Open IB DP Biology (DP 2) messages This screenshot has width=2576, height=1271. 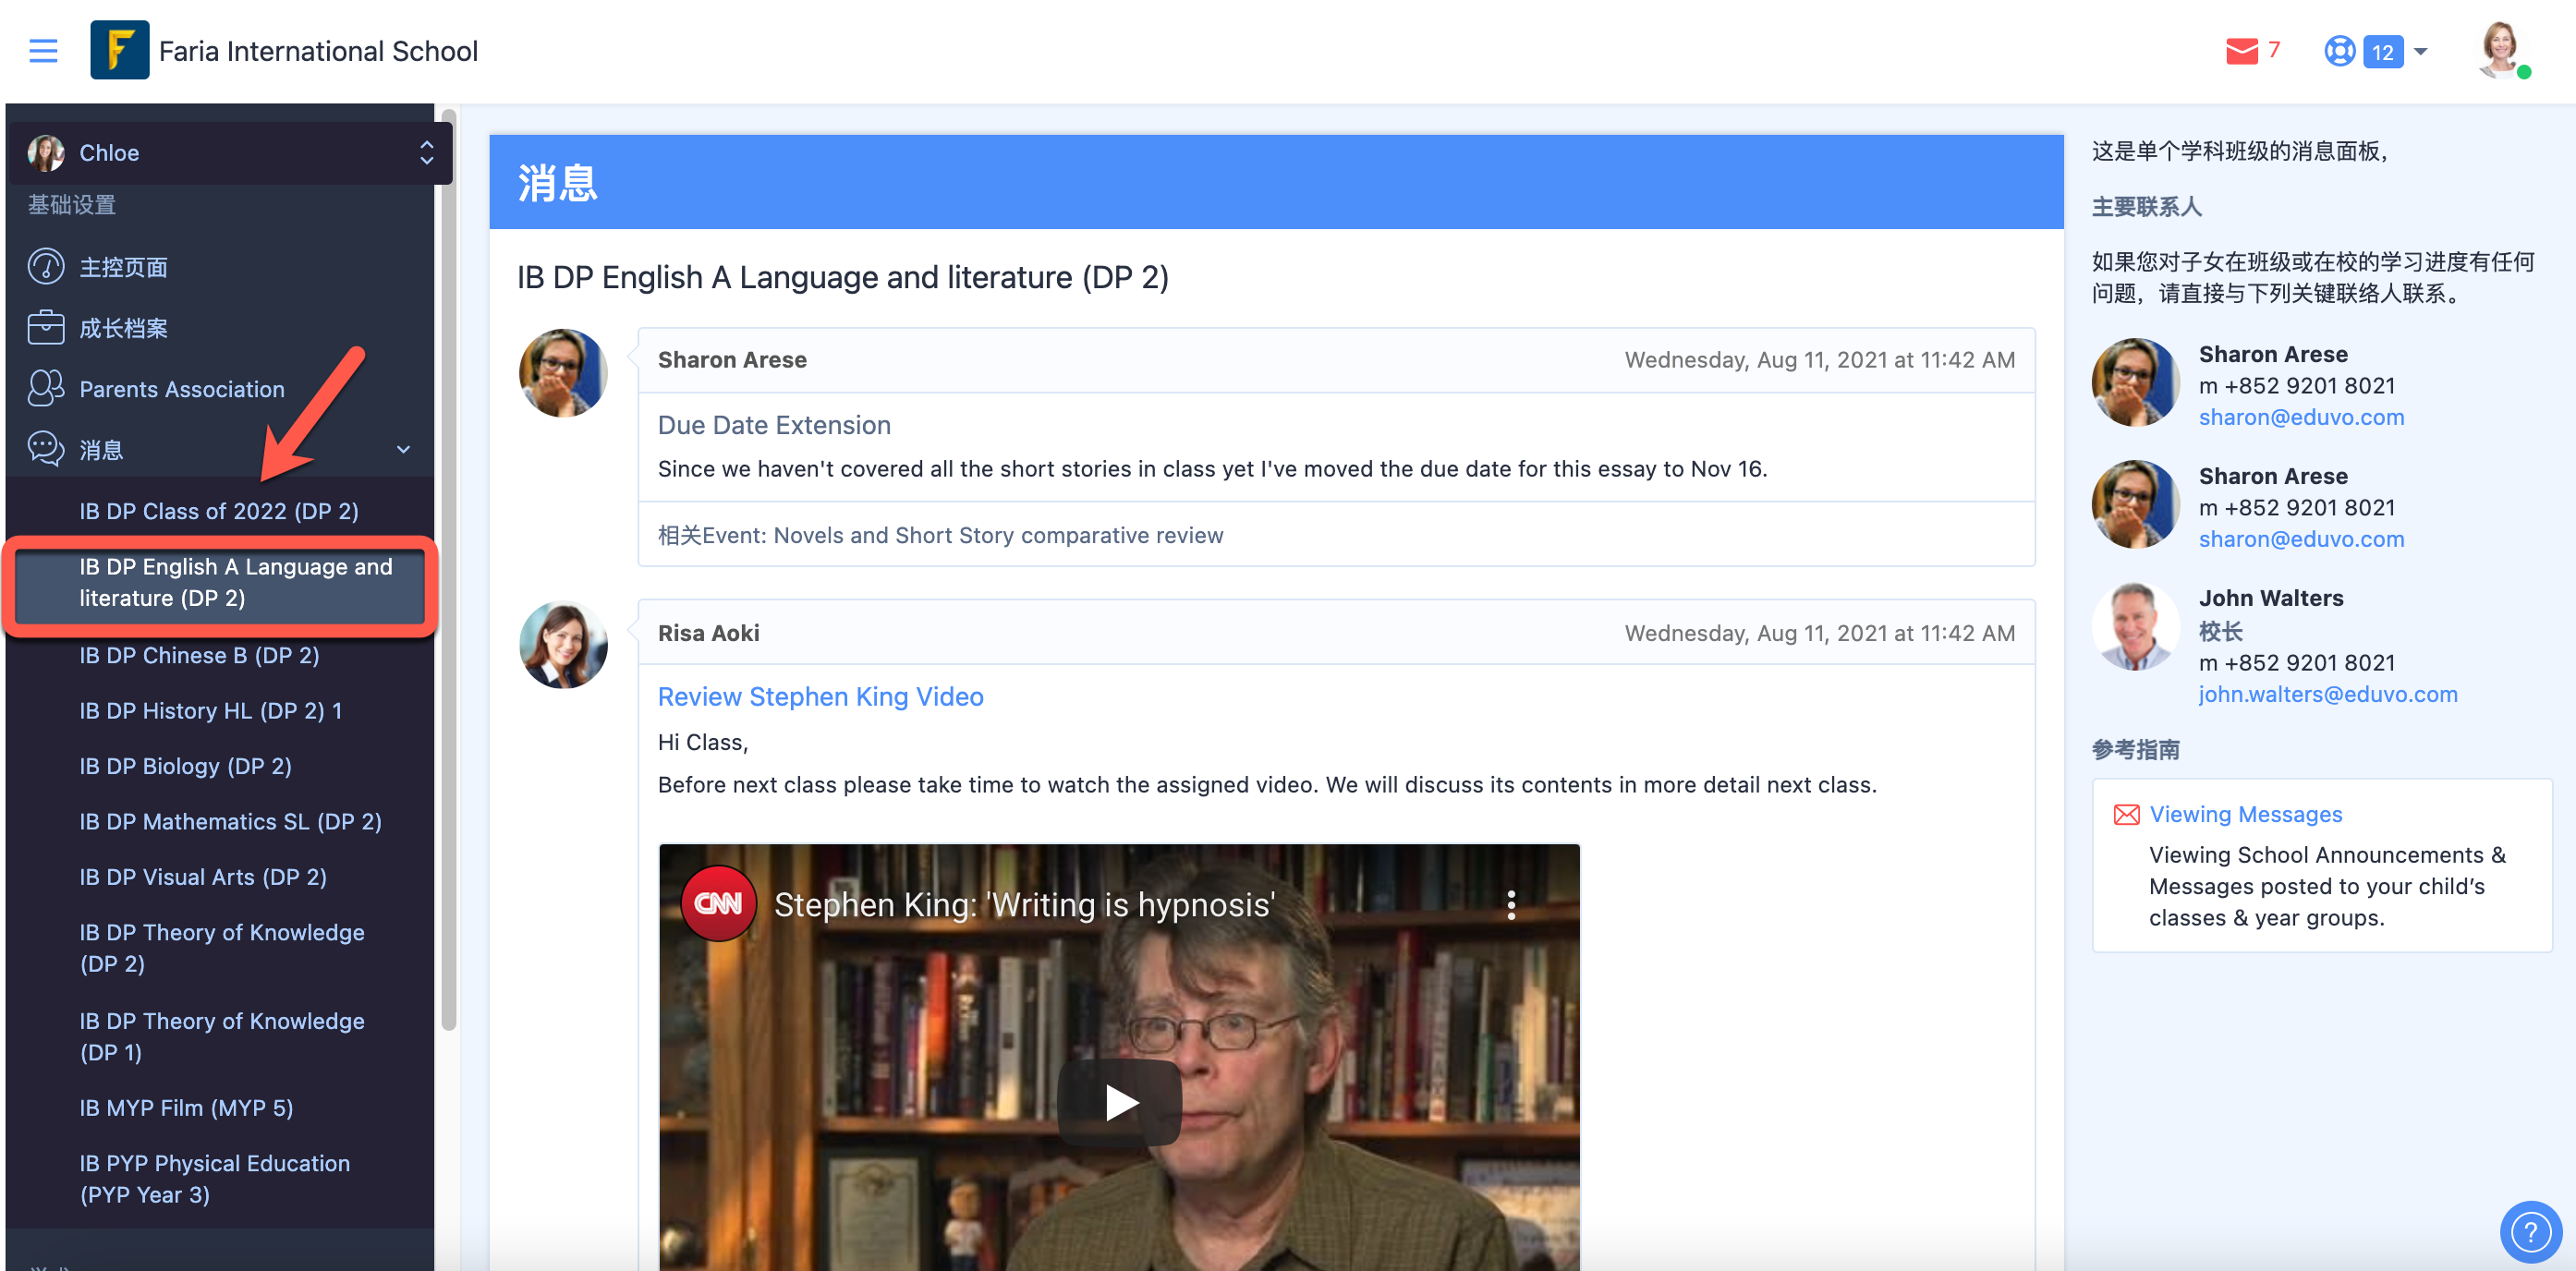click(x=186, y=766)
